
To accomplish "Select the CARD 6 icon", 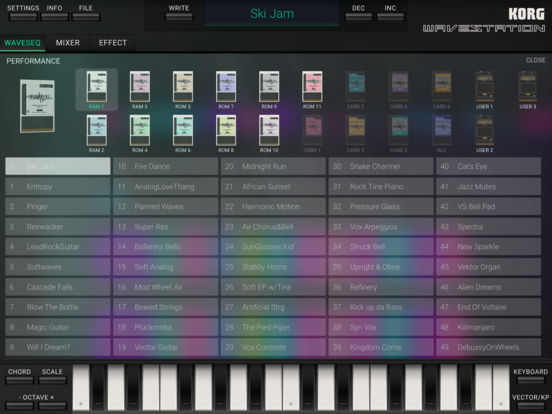I will coord(442,87).
